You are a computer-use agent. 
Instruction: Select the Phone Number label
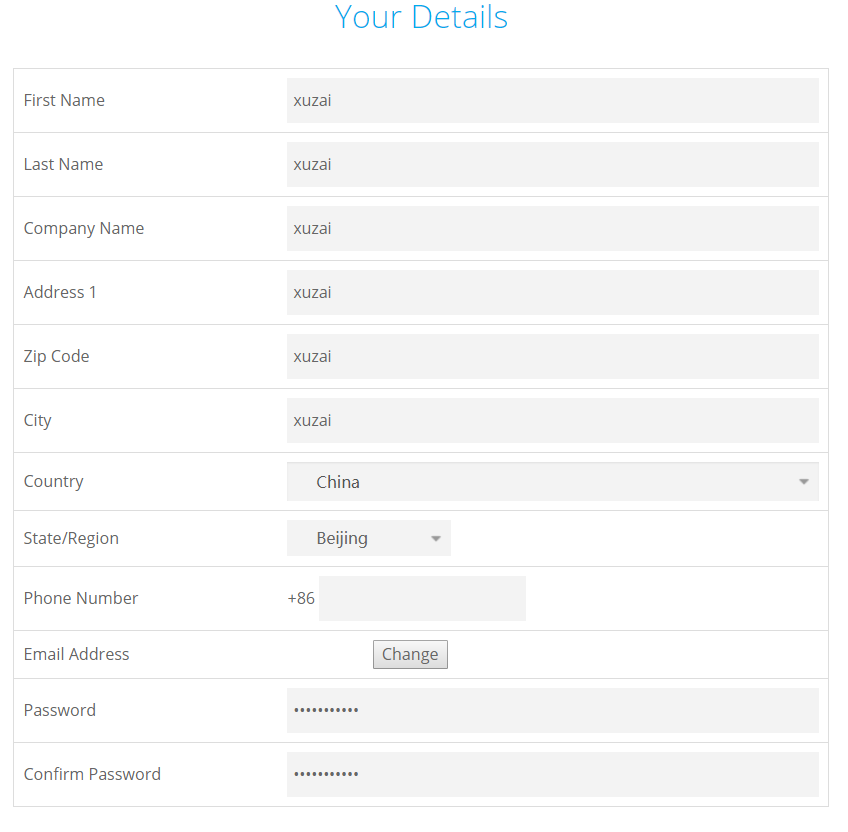(81, 598)
